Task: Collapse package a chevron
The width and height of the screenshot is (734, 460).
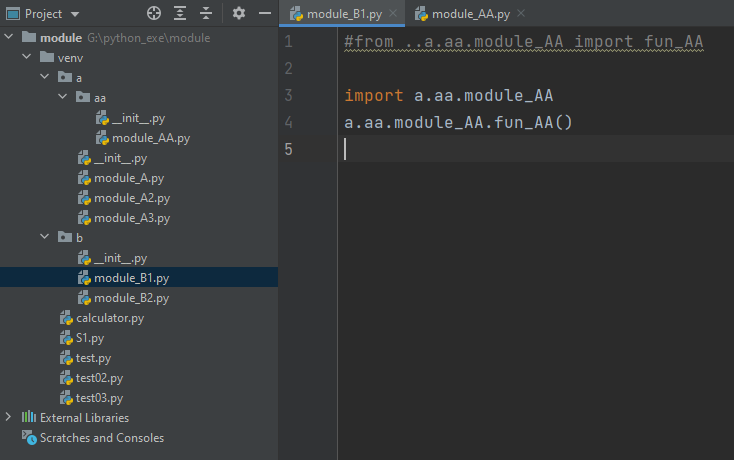Action: (44, 76)
